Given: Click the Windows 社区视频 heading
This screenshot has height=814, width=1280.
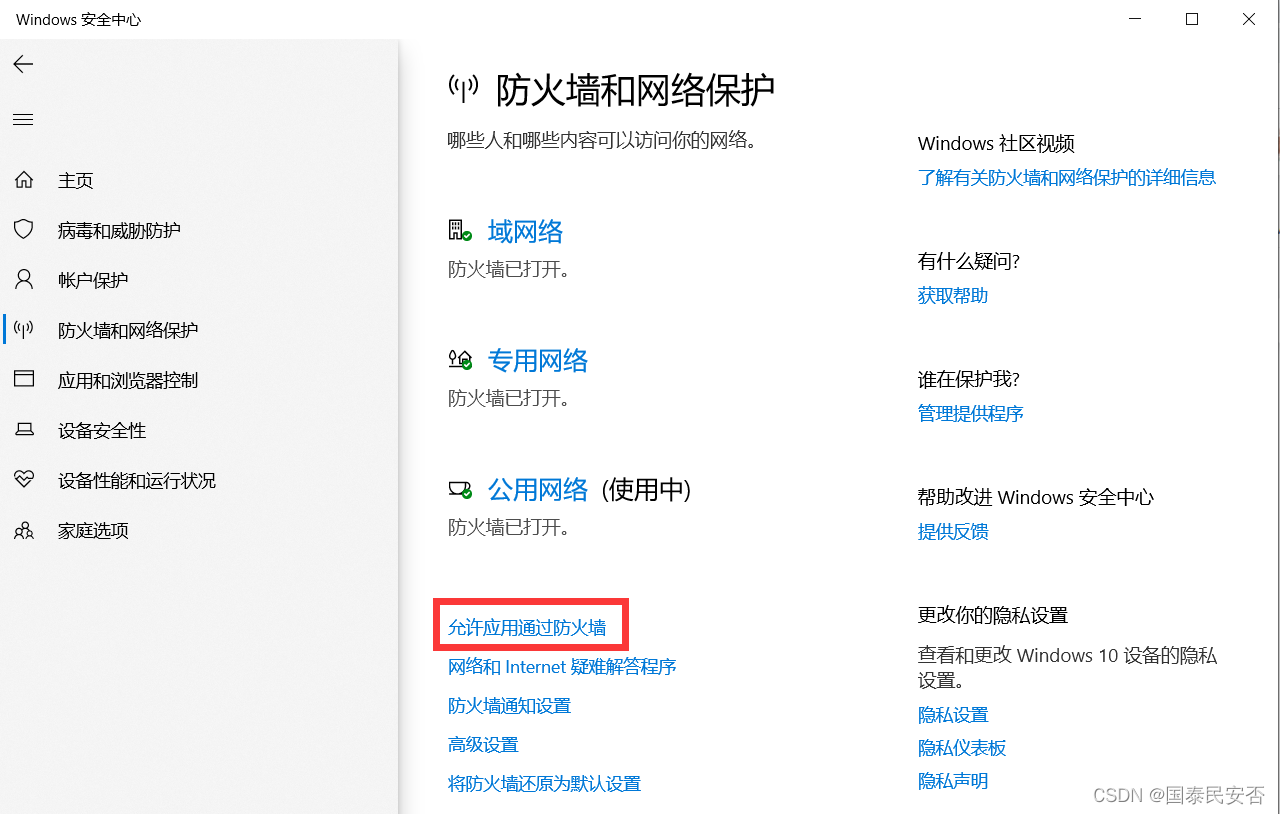Looking at the screenshot, I should pos(996,144).
